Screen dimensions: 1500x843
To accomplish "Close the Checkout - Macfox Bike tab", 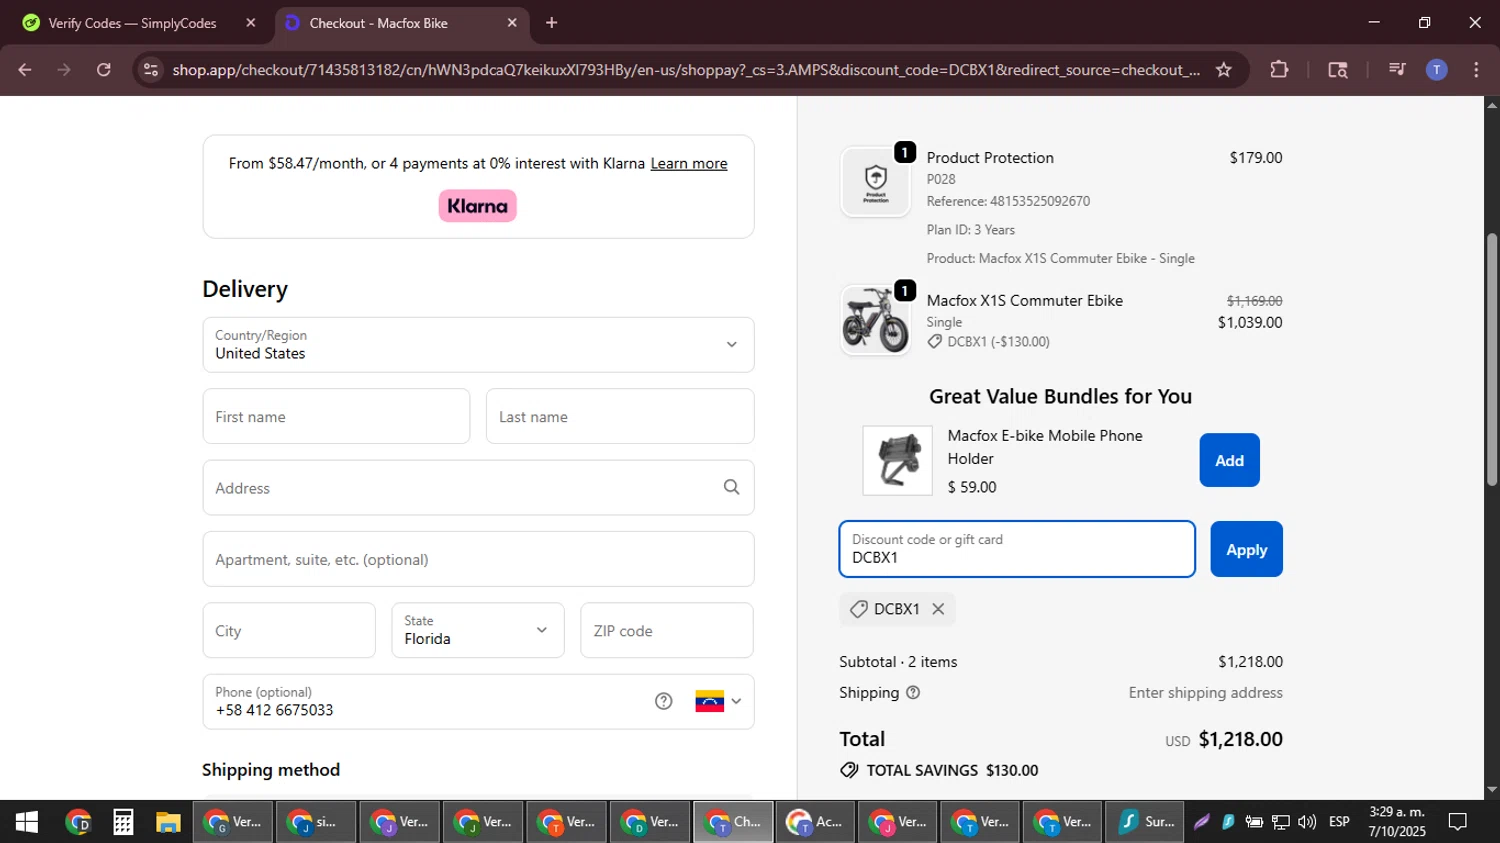I will point(512,23).
